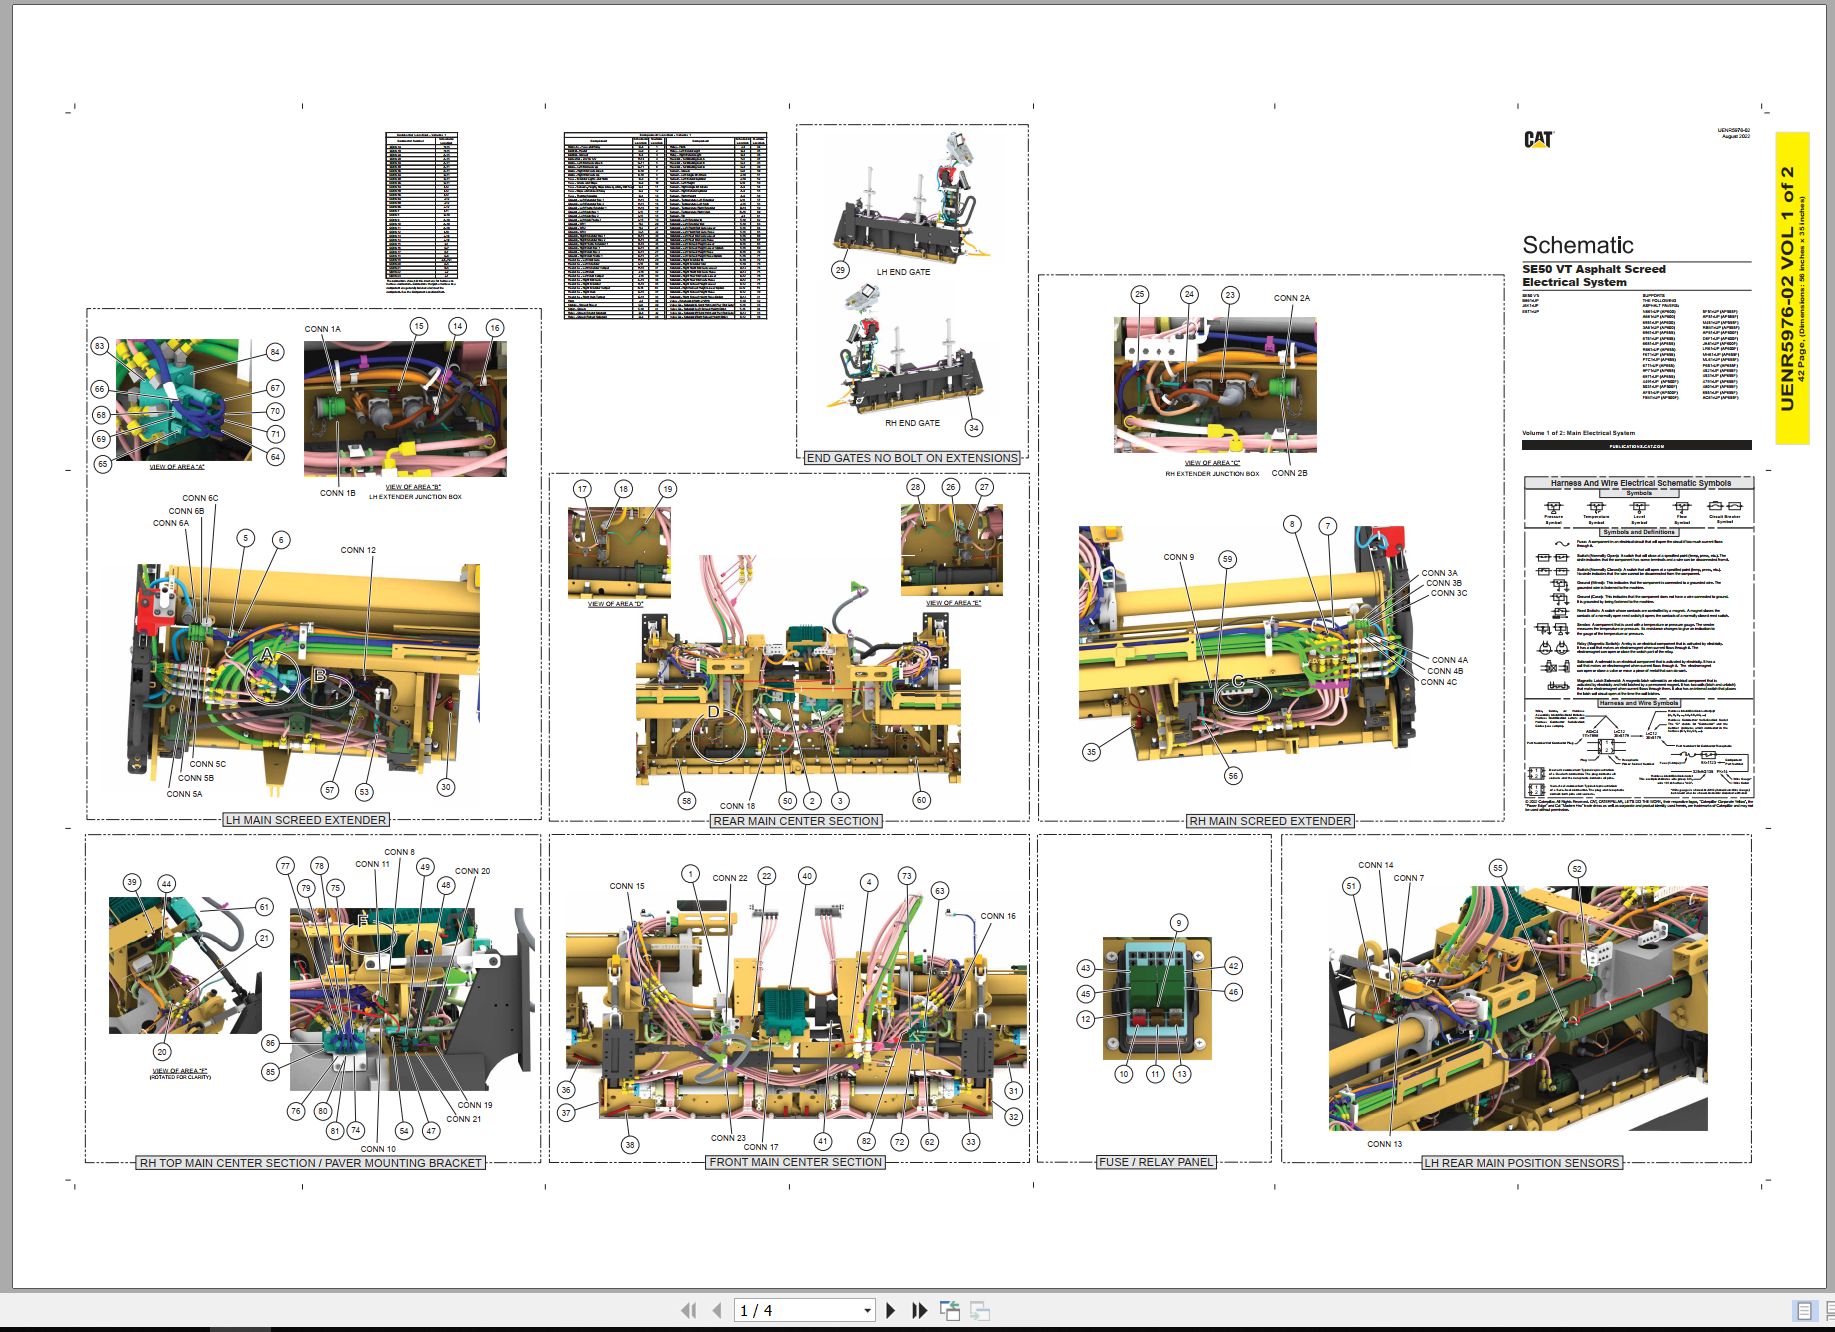Click 'VIEW OF AREA "C"' caption
The image size is (1835, 1332).
[x=1212, y=463]
